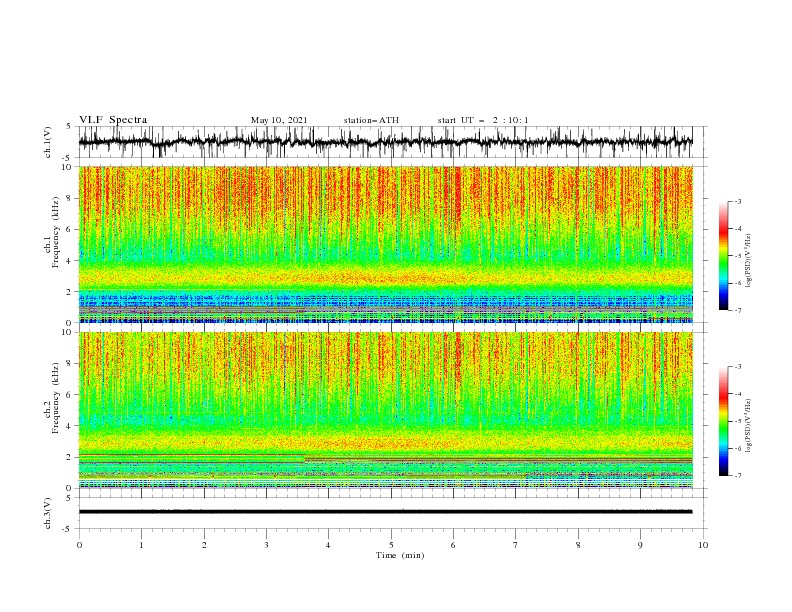
Task: Click the "start UT = 2:10:1" label
Action: click(x=483, y=120)
